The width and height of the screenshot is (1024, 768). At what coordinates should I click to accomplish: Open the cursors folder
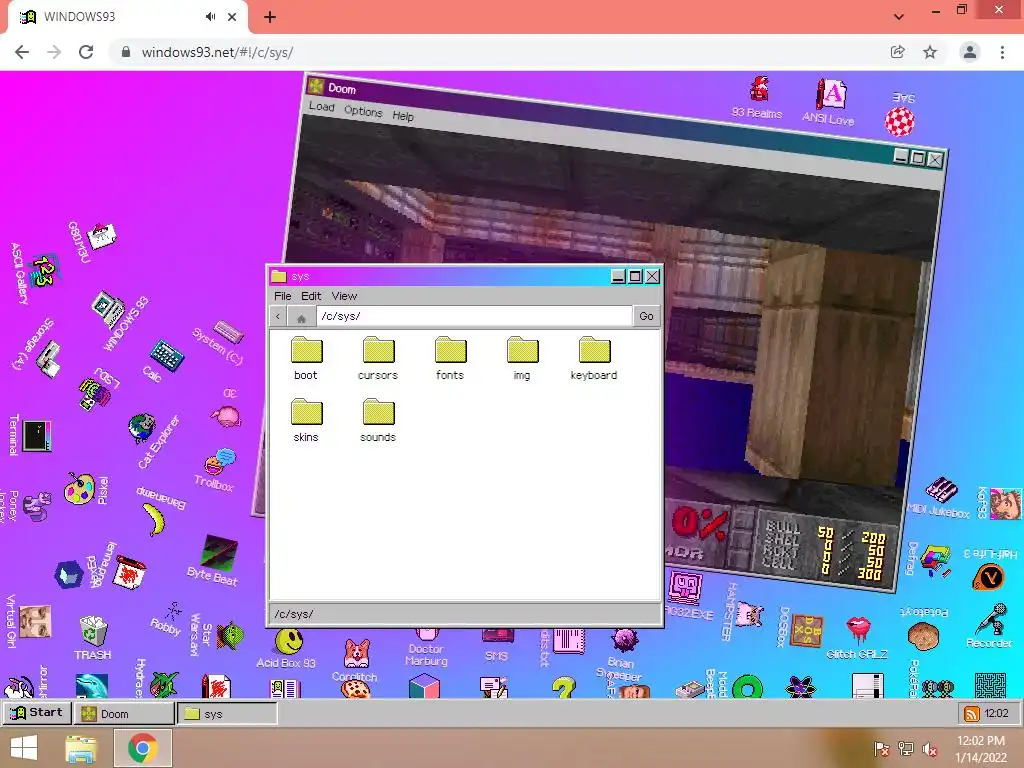[378, 358]
